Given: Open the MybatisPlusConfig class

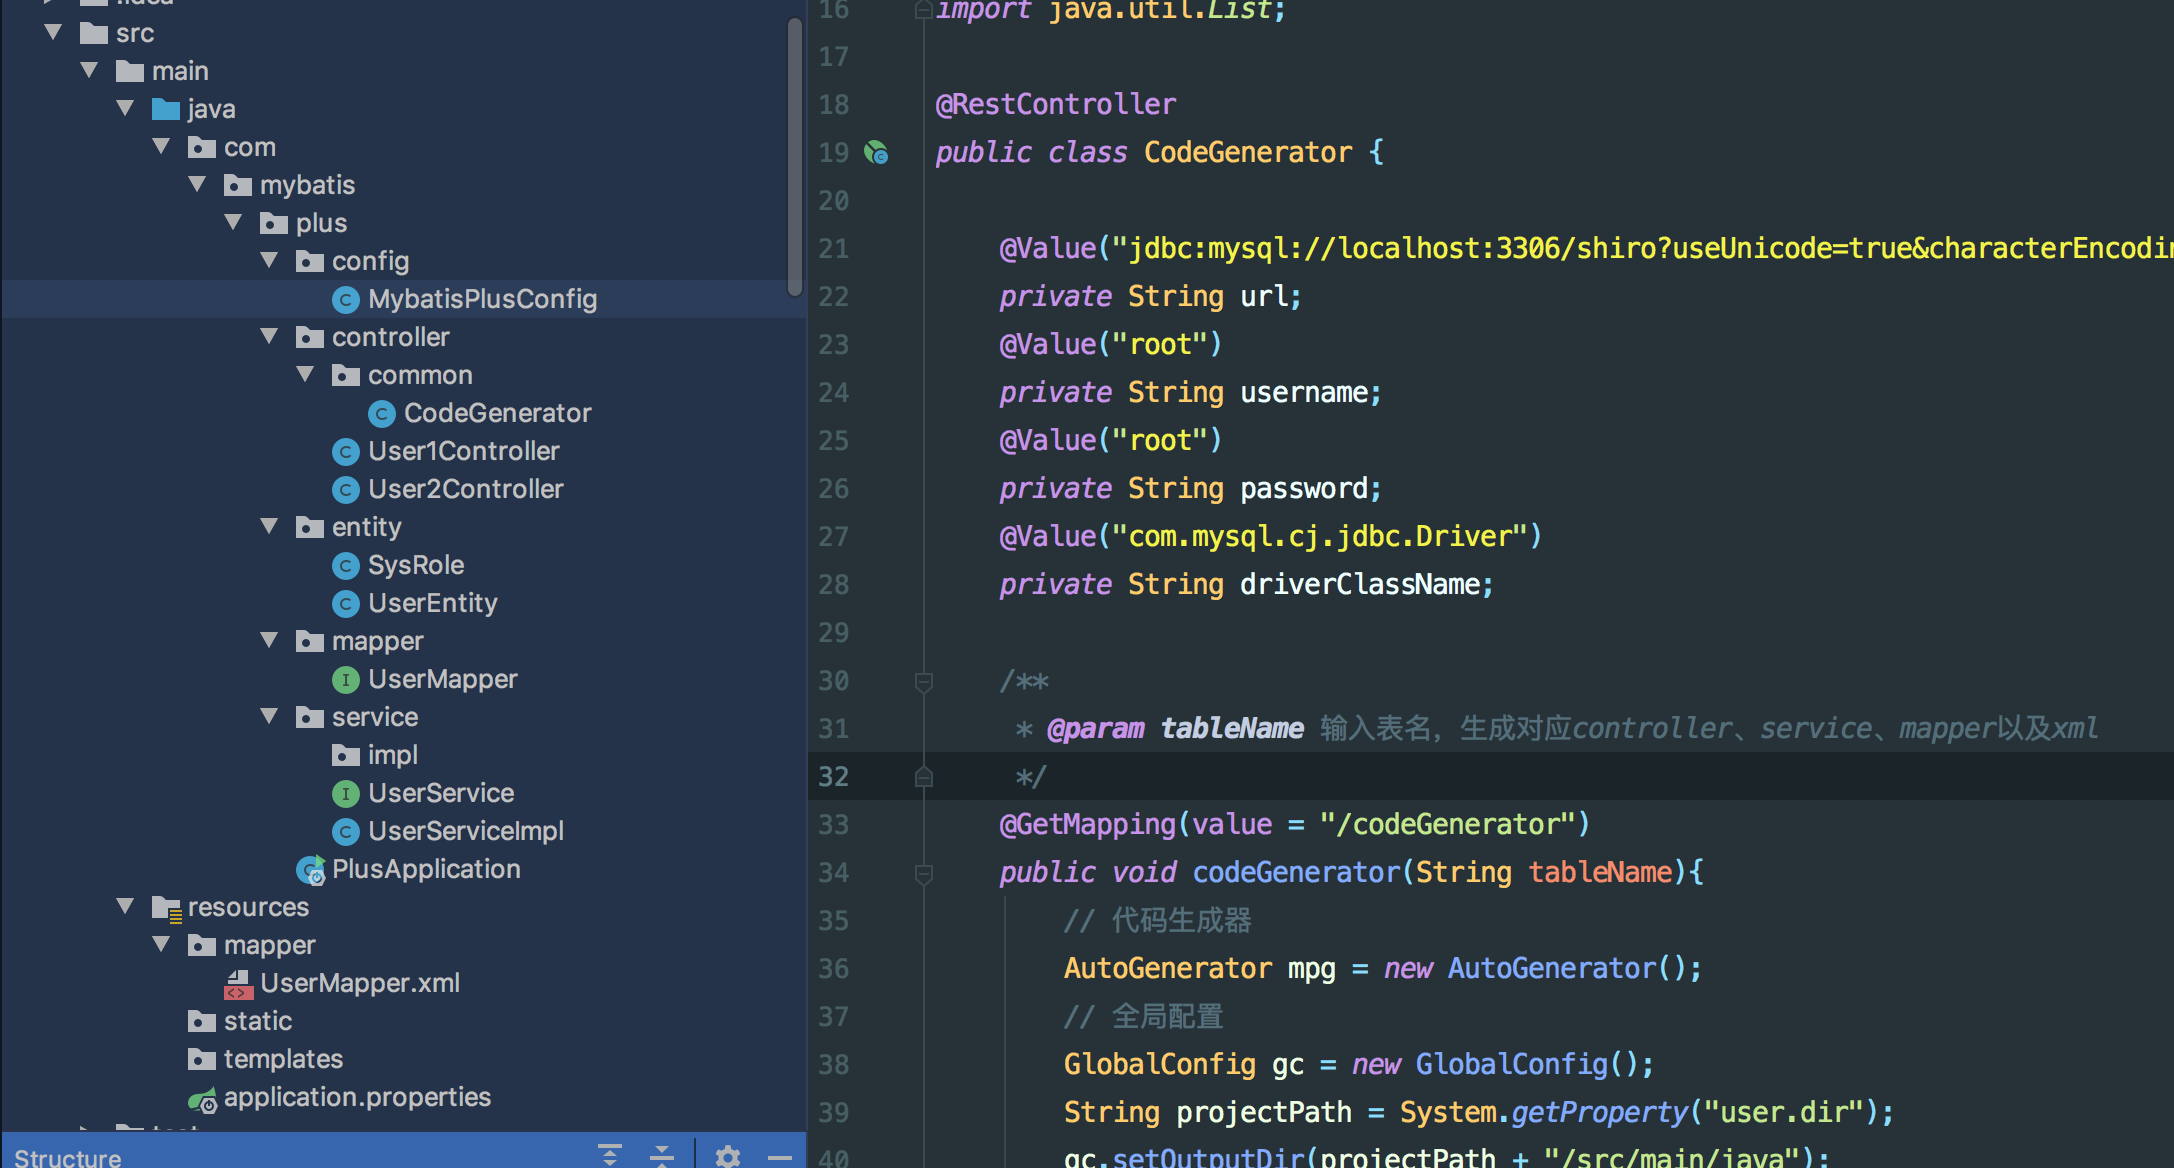Looking at the screenshot, I should pyautogui.click(x=481, y=299).
